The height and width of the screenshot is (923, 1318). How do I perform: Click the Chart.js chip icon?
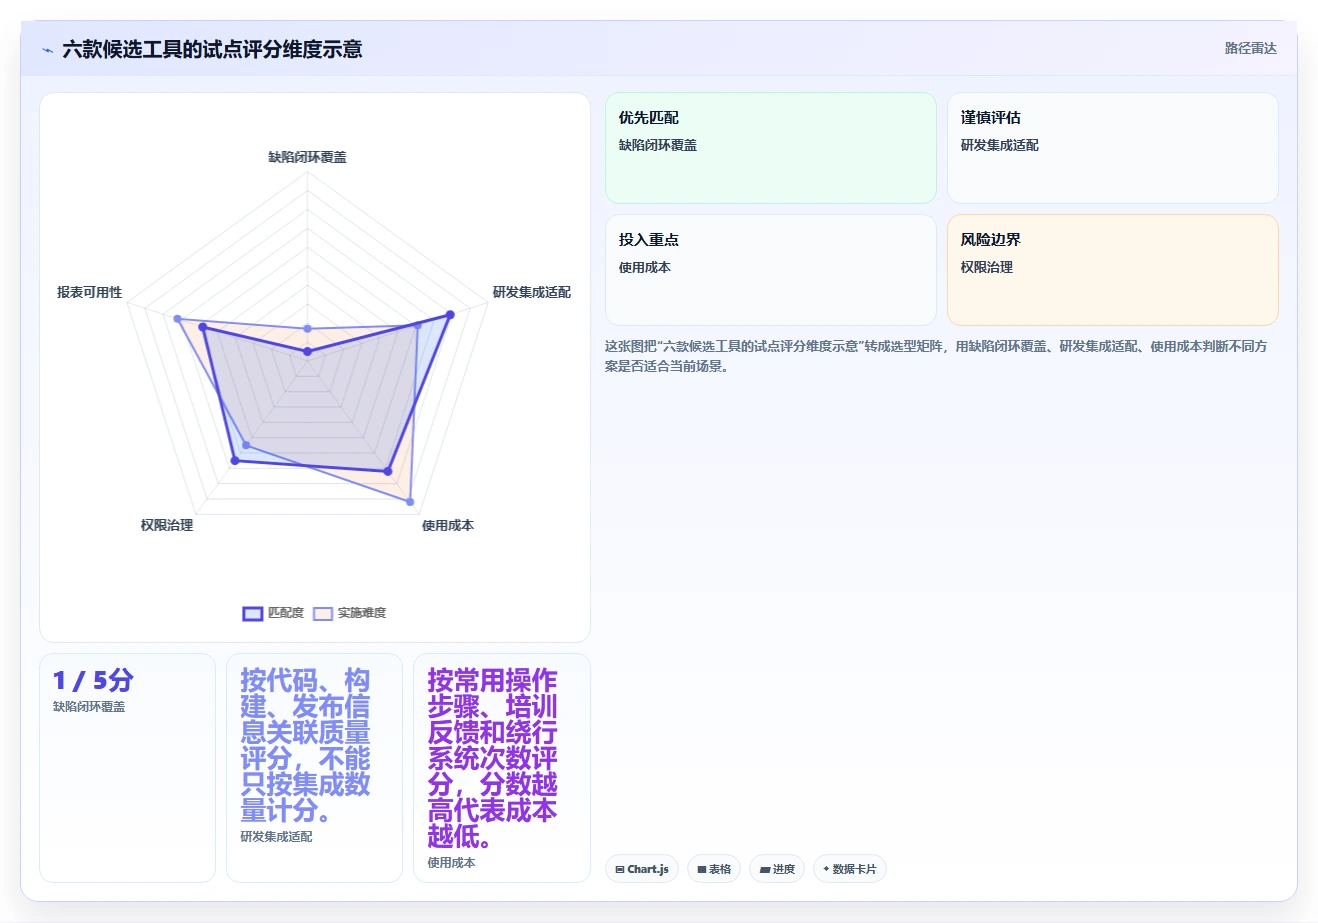coord(620,870)
